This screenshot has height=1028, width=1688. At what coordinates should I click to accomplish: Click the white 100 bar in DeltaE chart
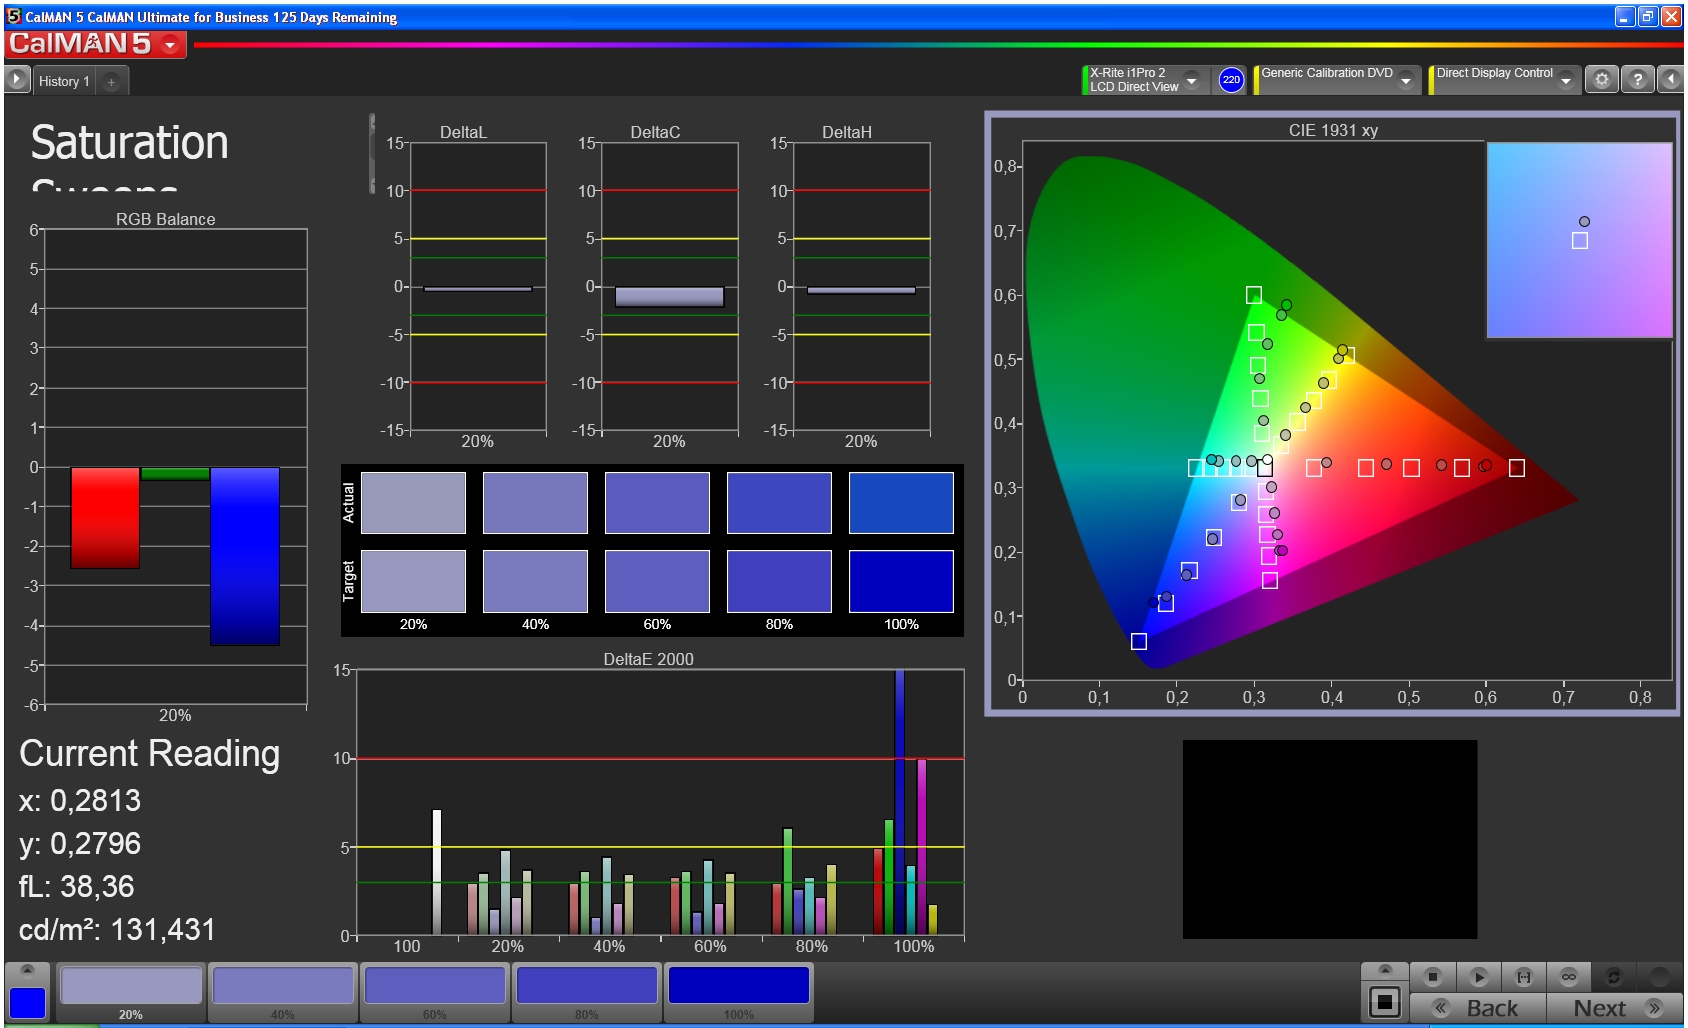coord(436,872)
